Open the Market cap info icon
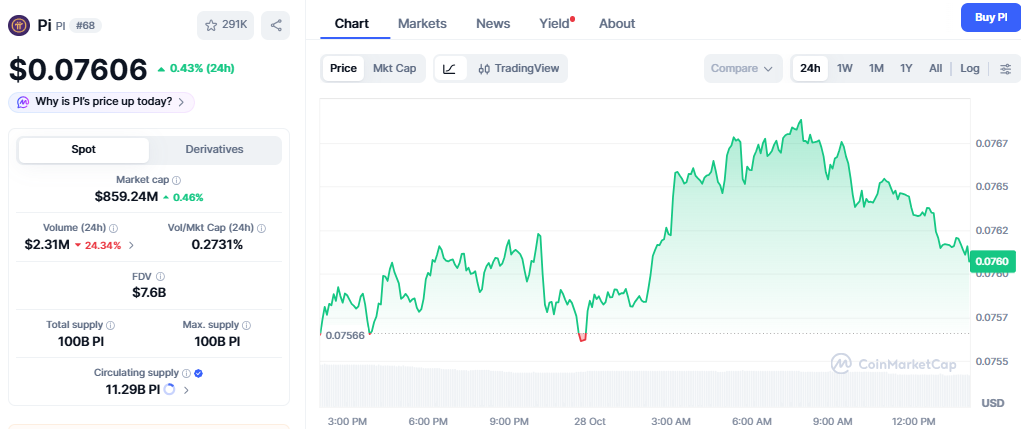Image resolution: width=1021 pixels, height=429 pixels. (x=176, y=180)
